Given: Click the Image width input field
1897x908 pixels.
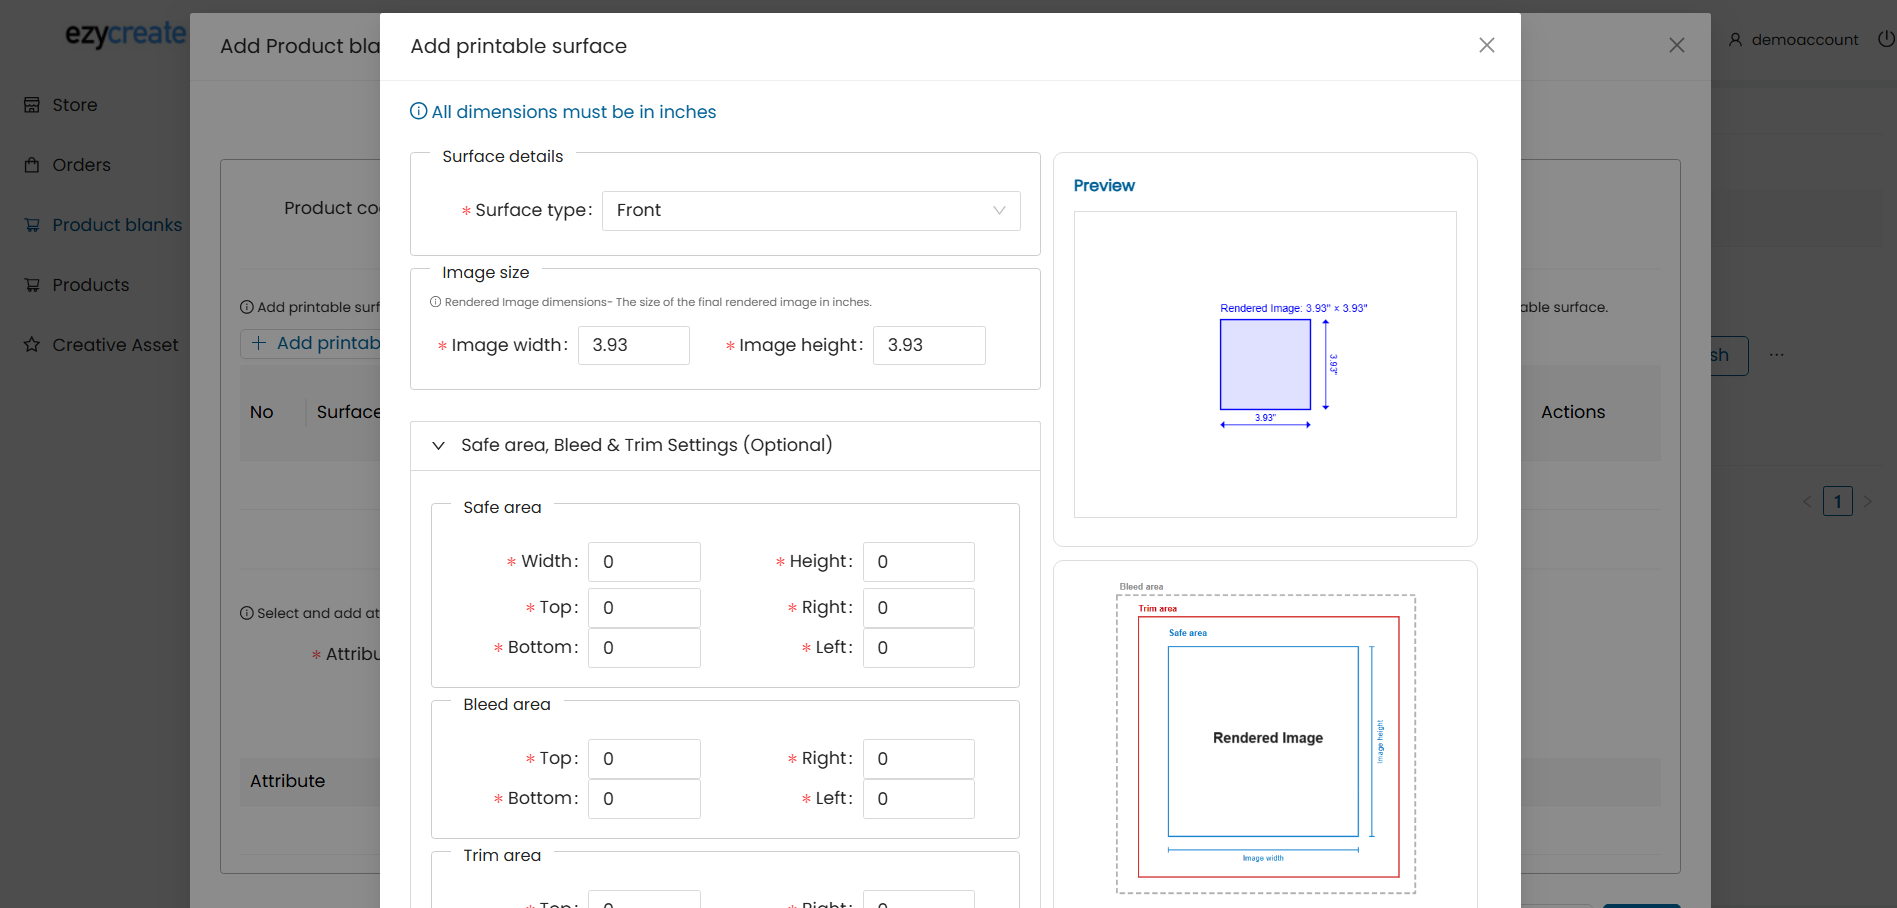Looking at the screenshot, I should (x=633, y=346).
